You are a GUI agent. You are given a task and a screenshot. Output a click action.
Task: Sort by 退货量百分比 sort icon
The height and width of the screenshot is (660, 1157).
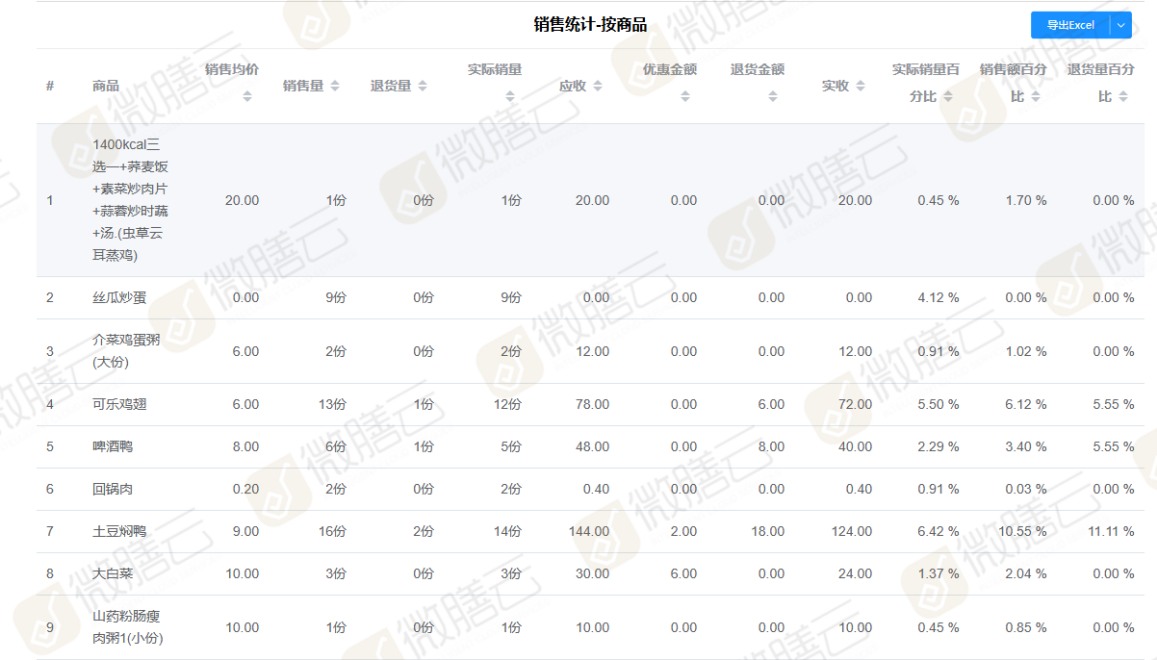pos(1123,97)
